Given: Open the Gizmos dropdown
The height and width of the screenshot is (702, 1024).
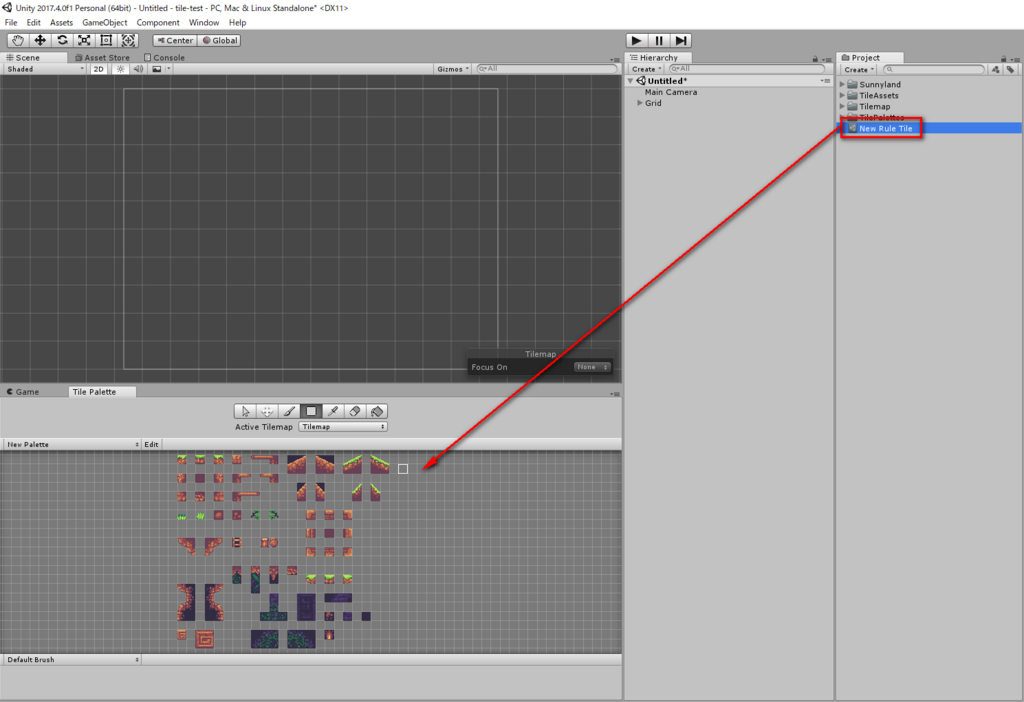Looking at the screenshot, I should [x=453, y=69].
